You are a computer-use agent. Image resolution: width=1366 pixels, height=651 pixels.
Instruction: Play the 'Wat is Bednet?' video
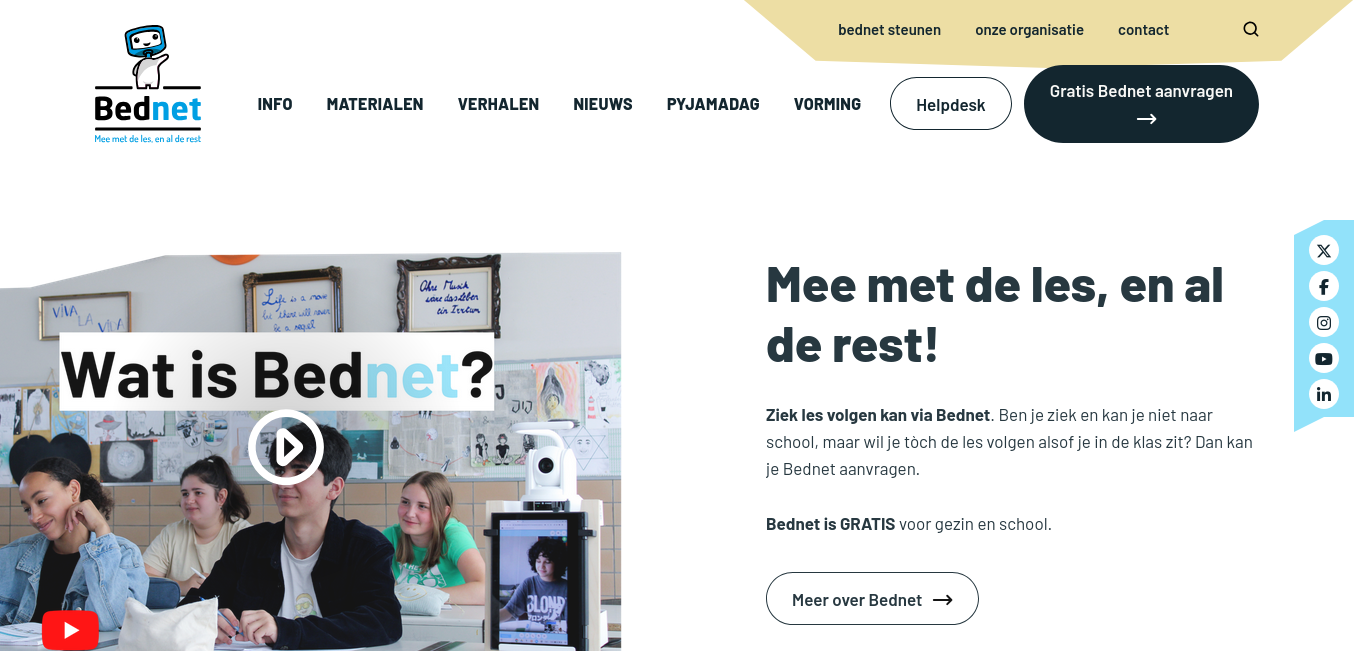286,447
